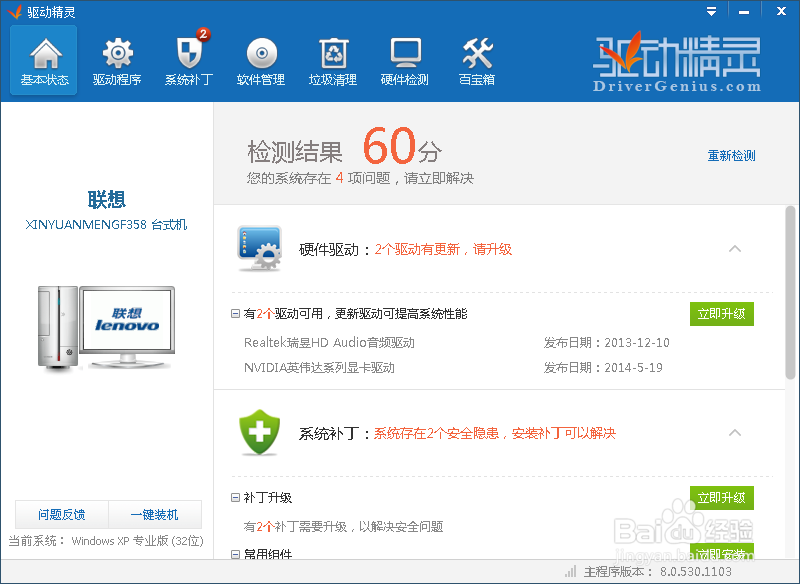Click 主程序版本 8.0.530.1103 text
The image size is (800, 584).
[658, 571]
